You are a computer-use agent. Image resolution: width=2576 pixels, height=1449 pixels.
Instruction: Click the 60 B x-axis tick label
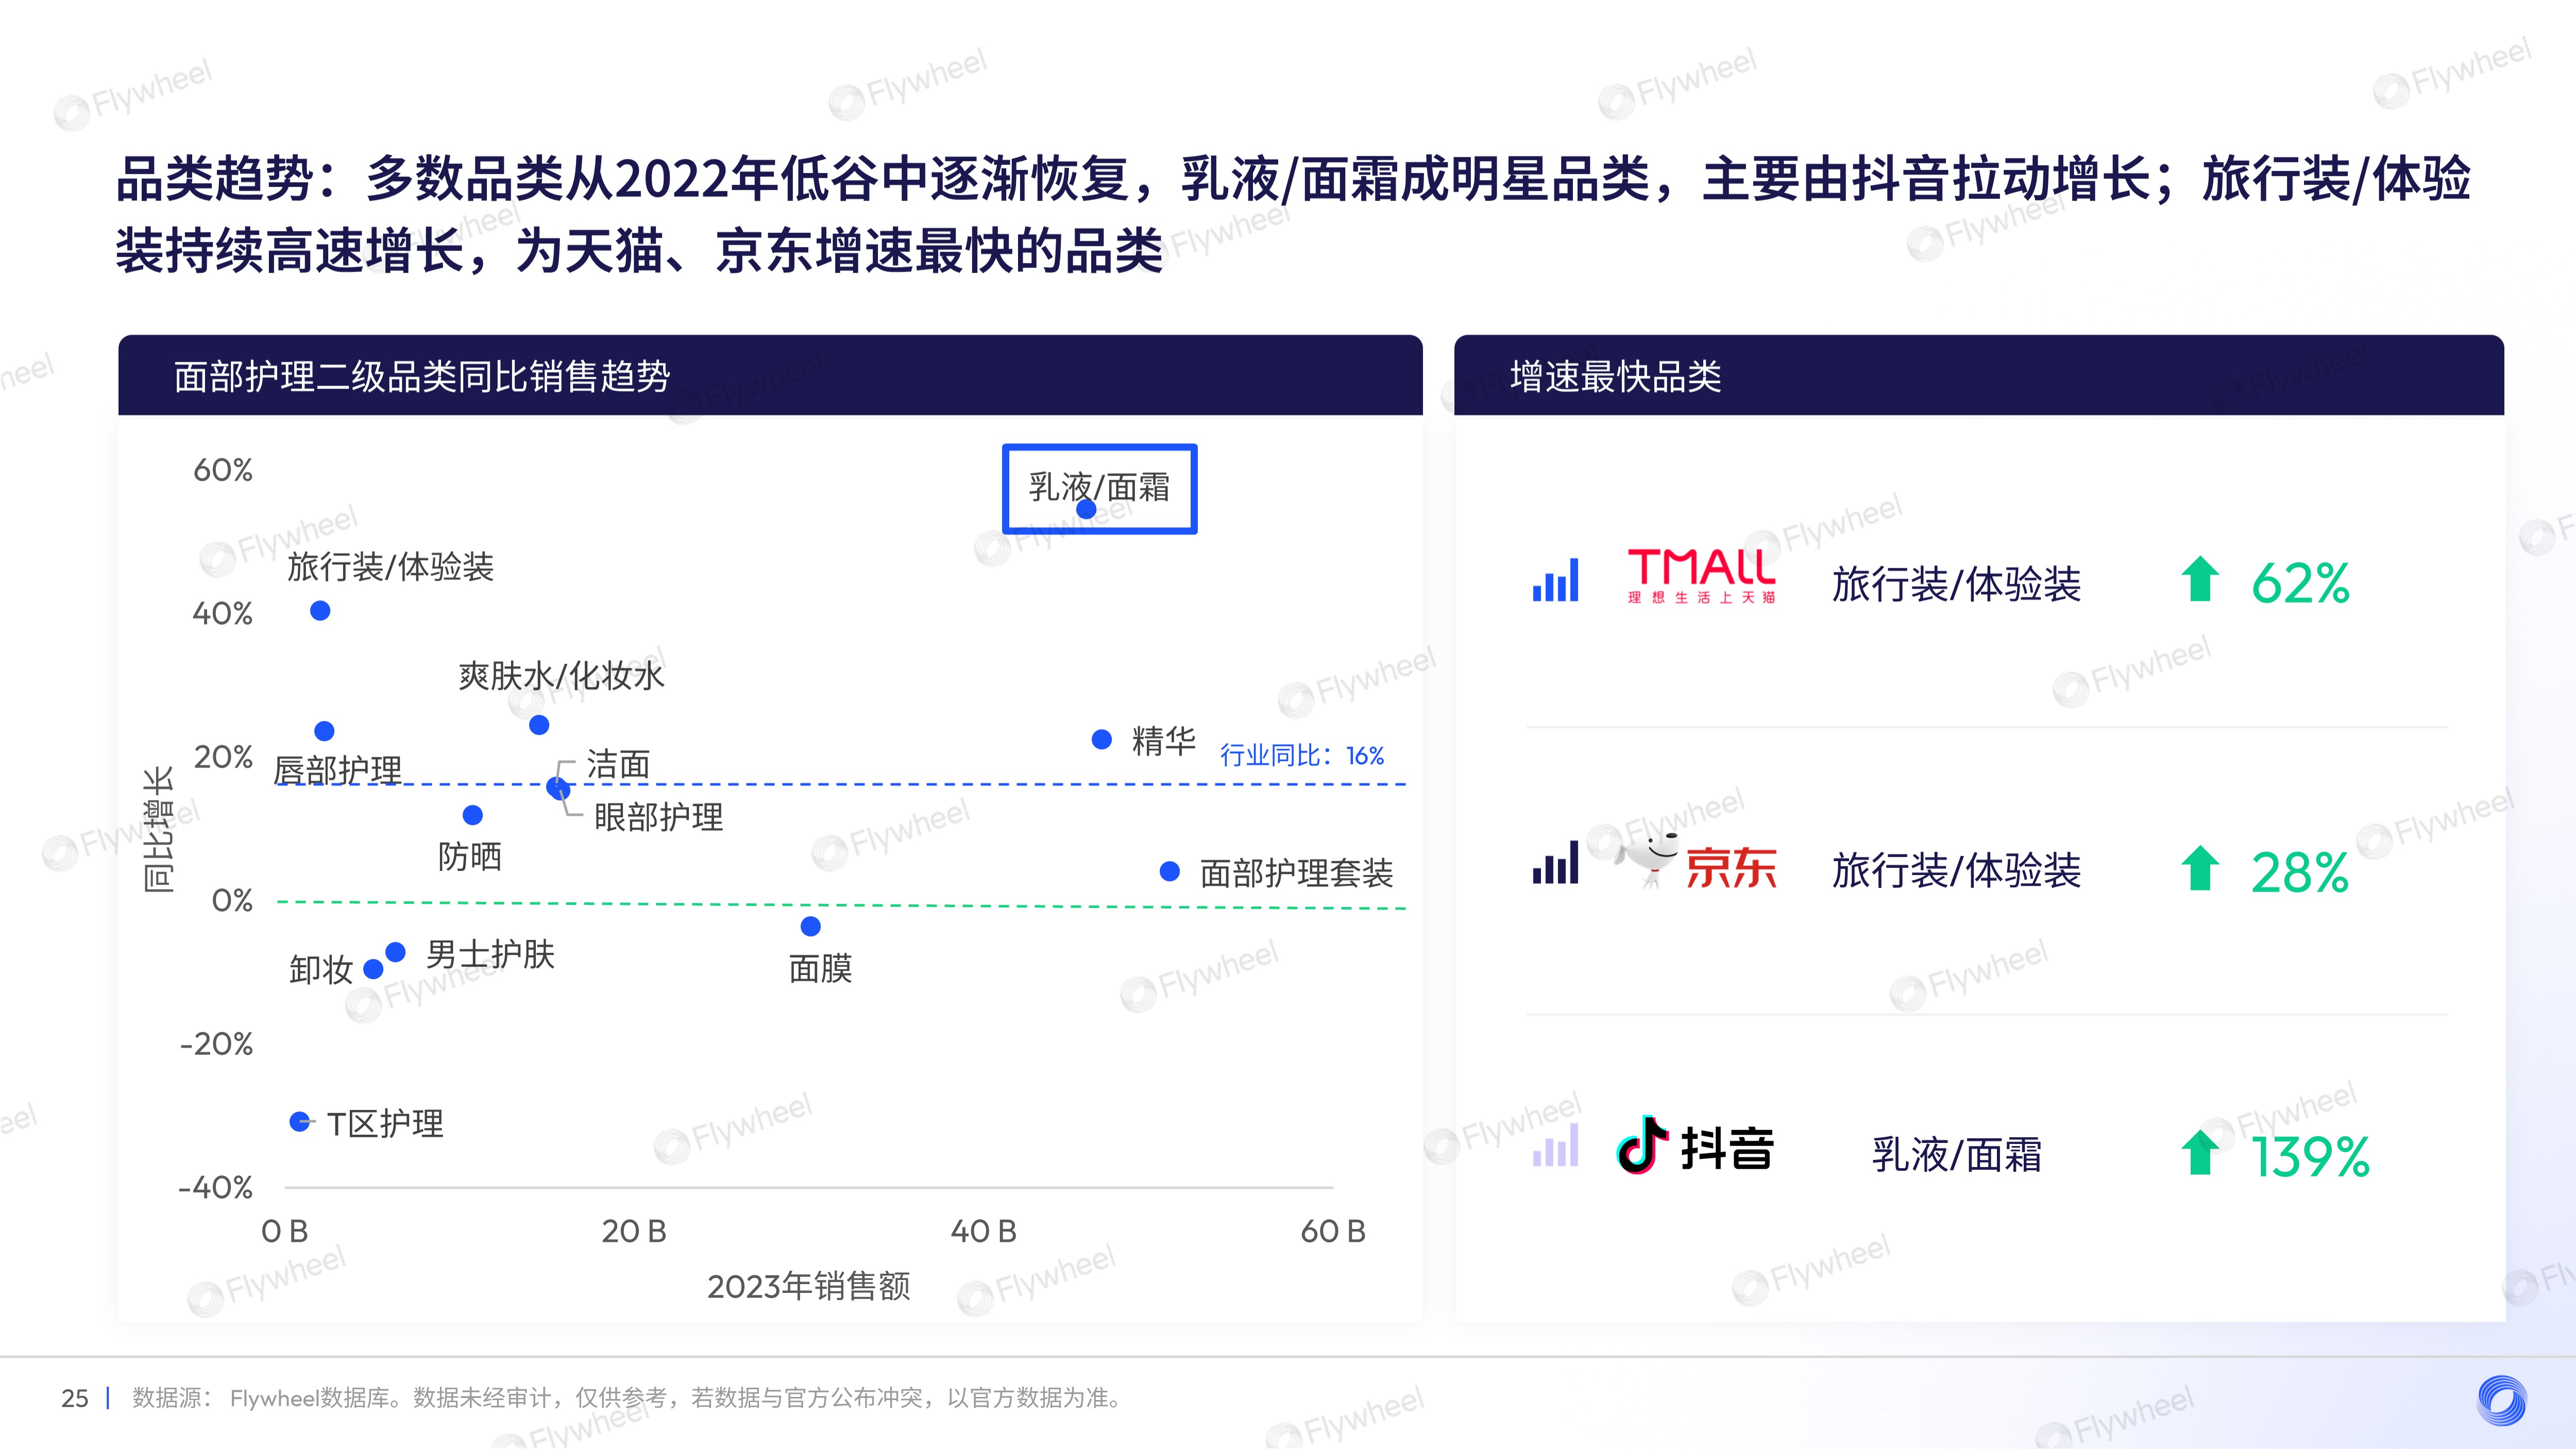[1333, 1231]
